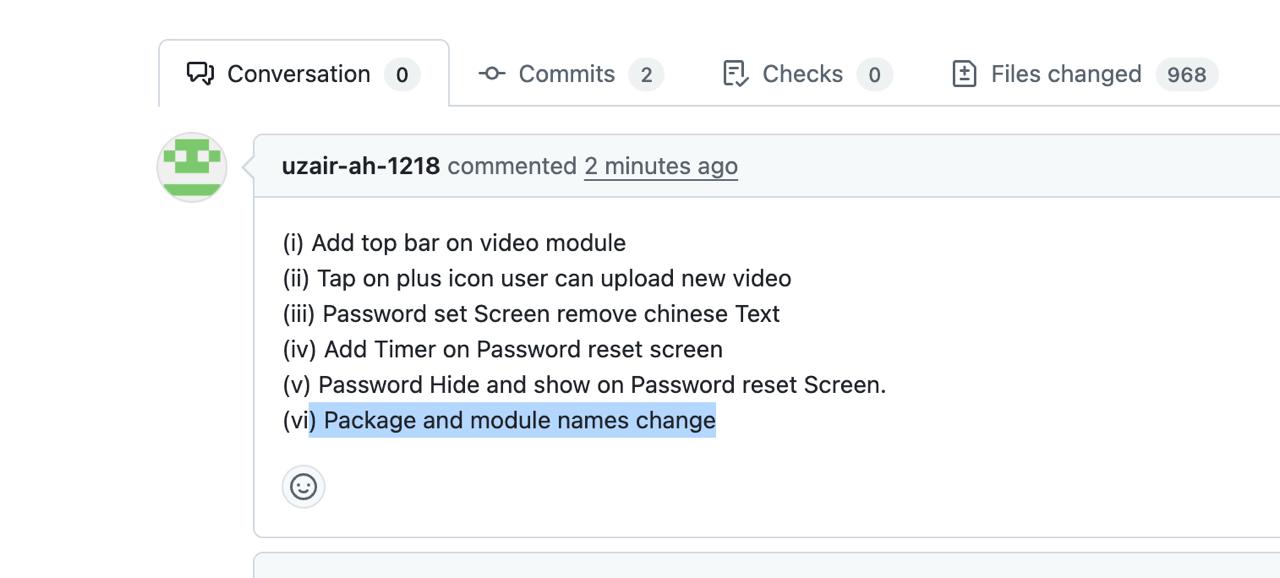Viewport: 1280px width, 578px height.
Task: Switch to the Conversation tab
Action: pyautogui.click(x=298, y=74)
